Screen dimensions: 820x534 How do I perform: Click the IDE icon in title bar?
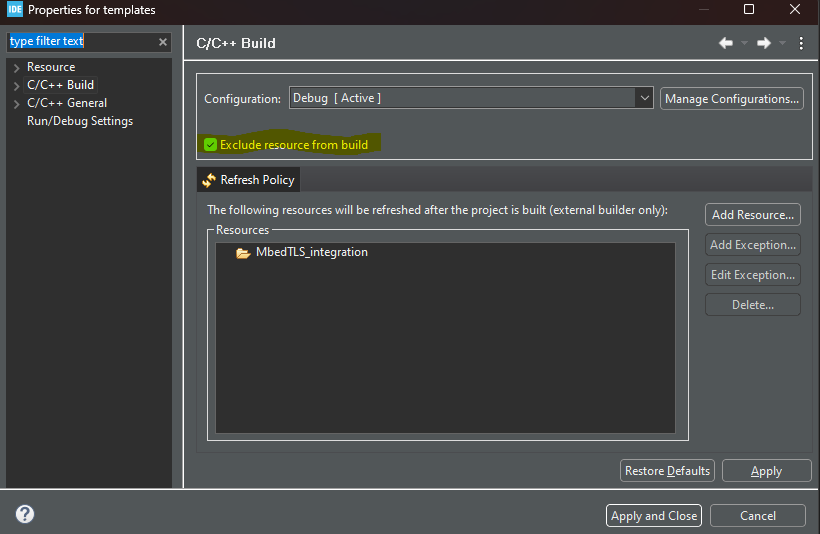[15, 10]
